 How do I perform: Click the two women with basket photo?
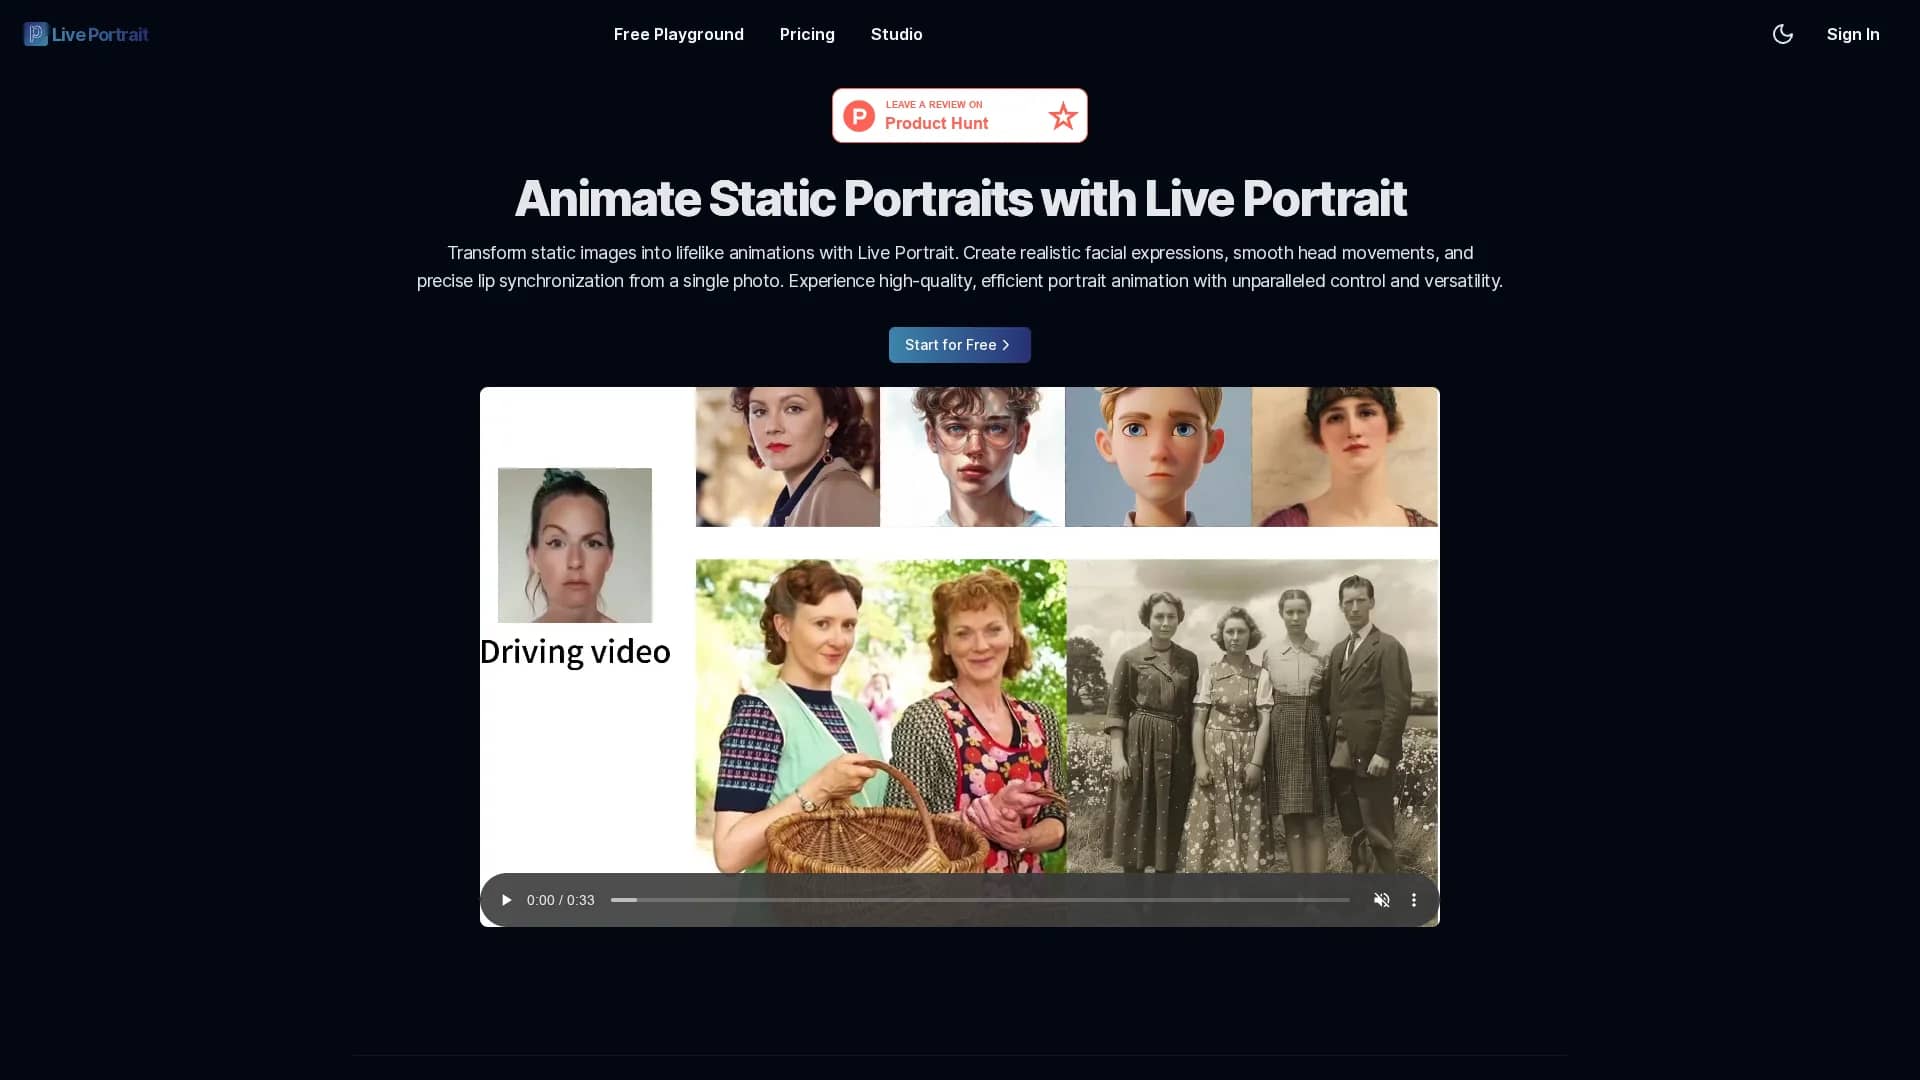[x=881, y=716]
